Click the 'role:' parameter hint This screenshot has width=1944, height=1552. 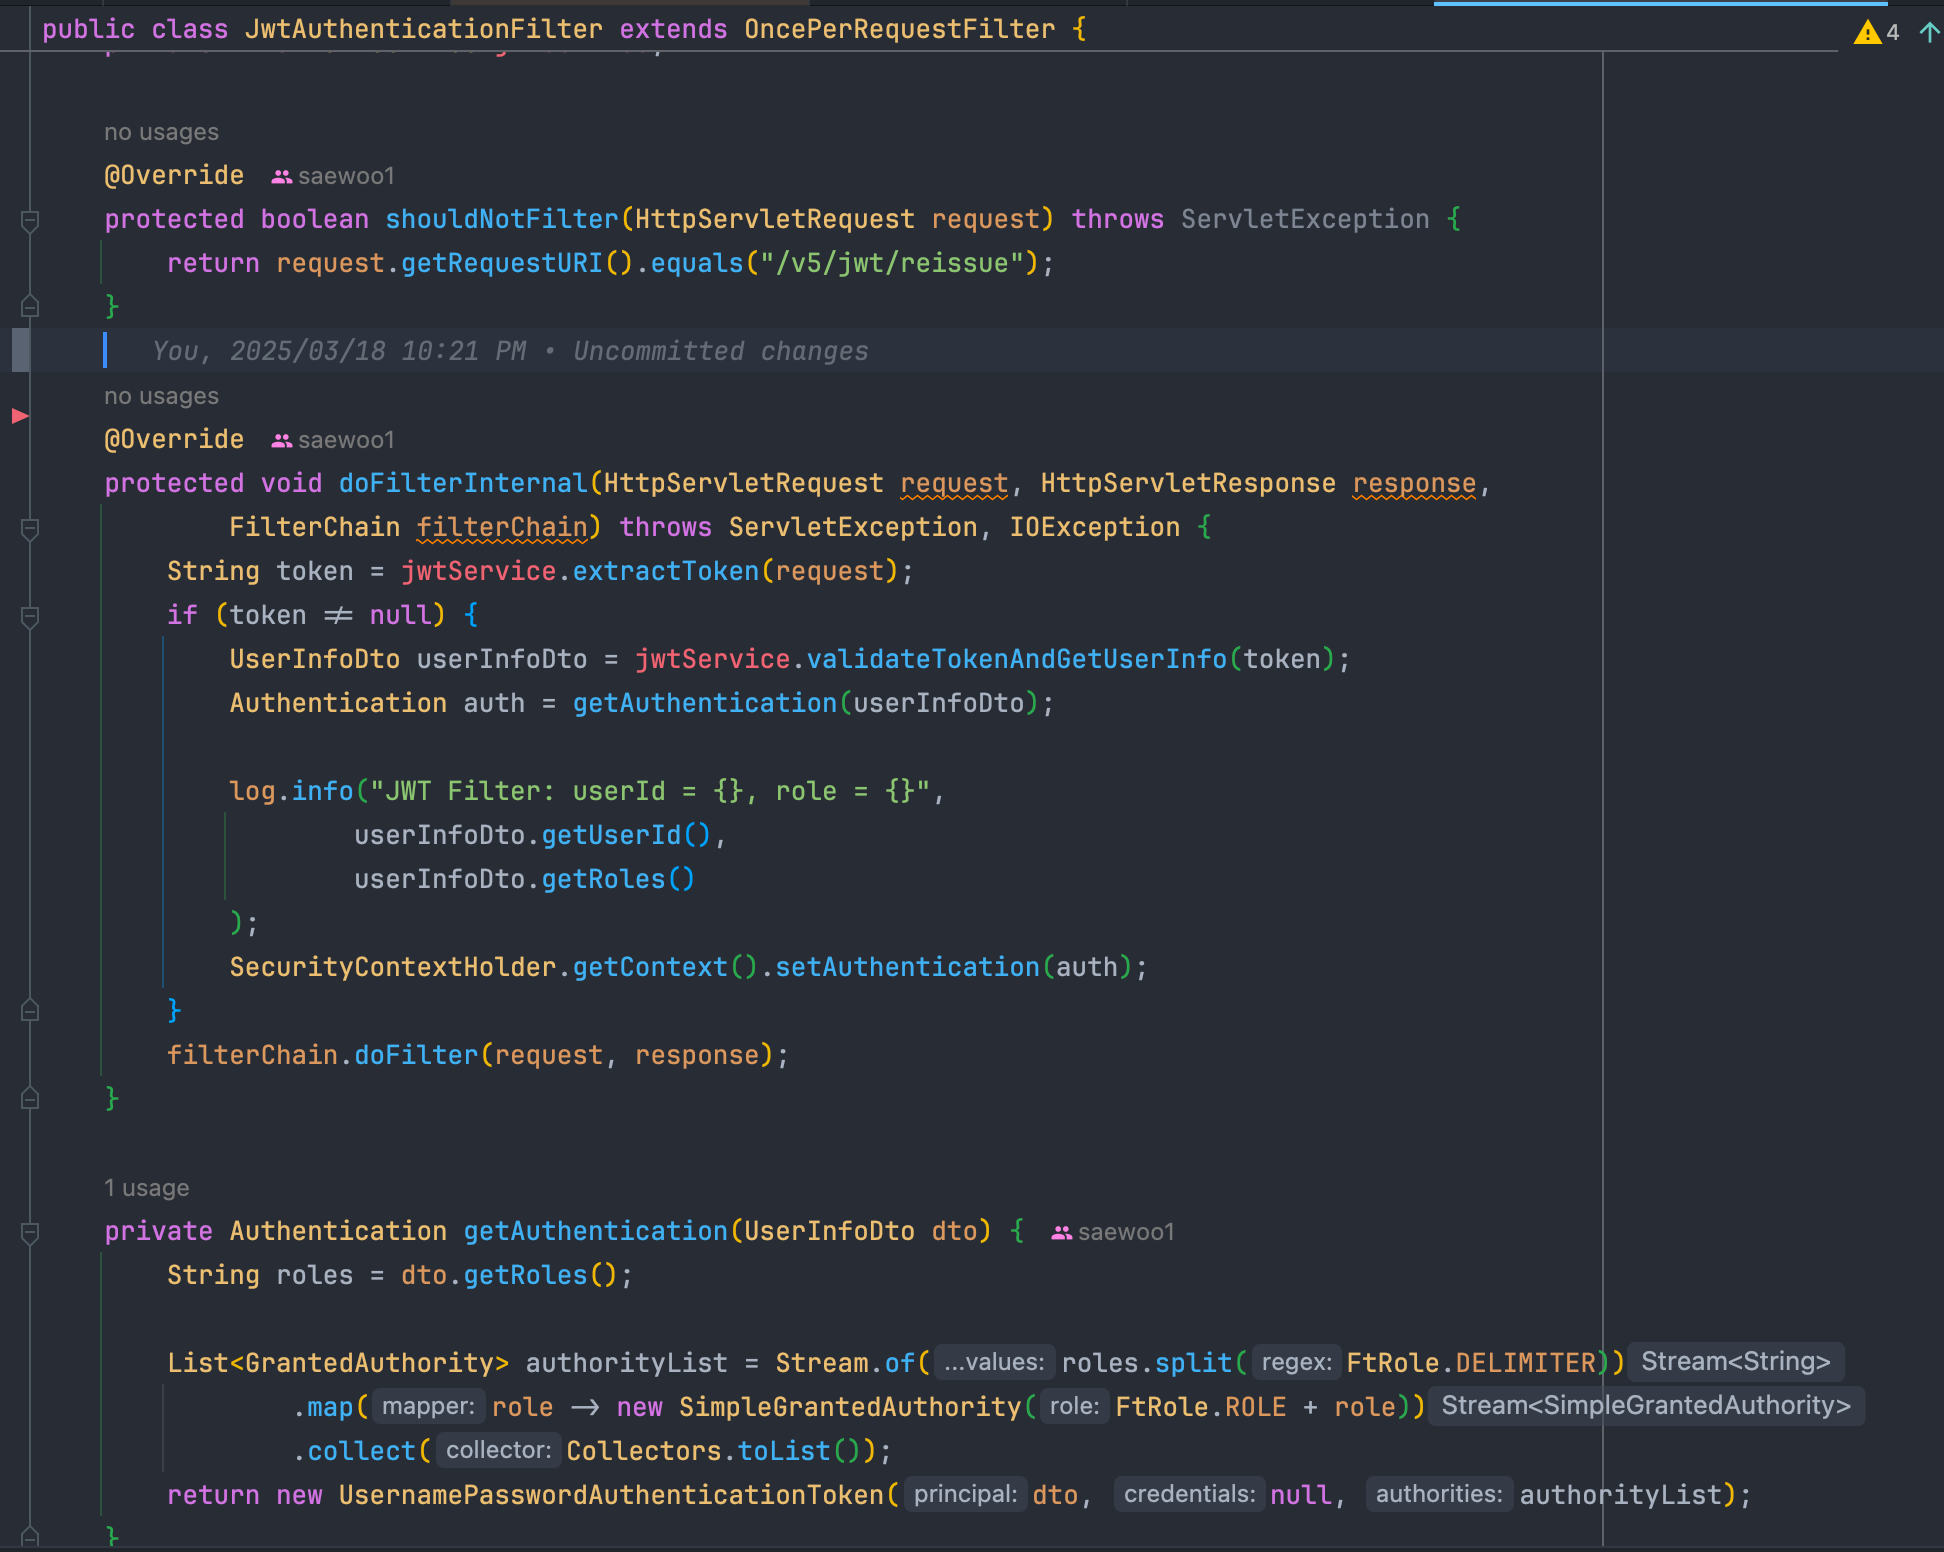coord(1074,1406)
